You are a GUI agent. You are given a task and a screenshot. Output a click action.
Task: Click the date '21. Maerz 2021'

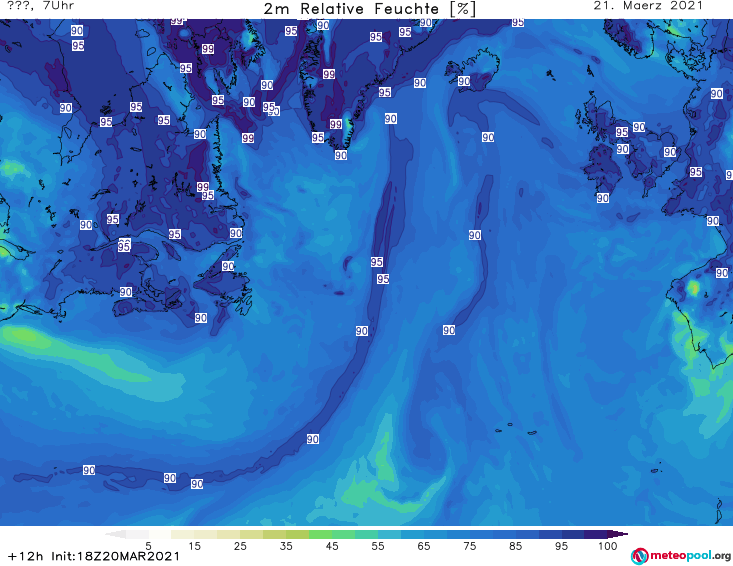pyautogui.click(x=648, y=6)
